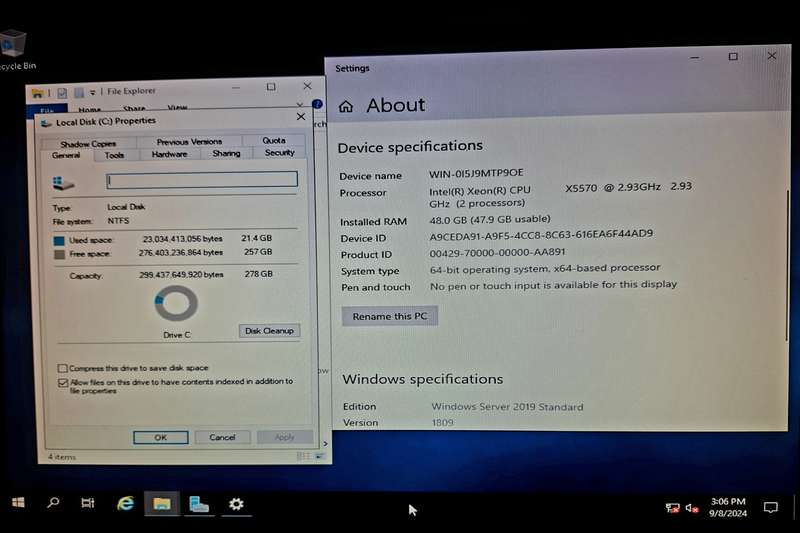Click the Product ID 00429-70000-00000-AA891
This screenshot has height=533, width=800.
point(497,252)
